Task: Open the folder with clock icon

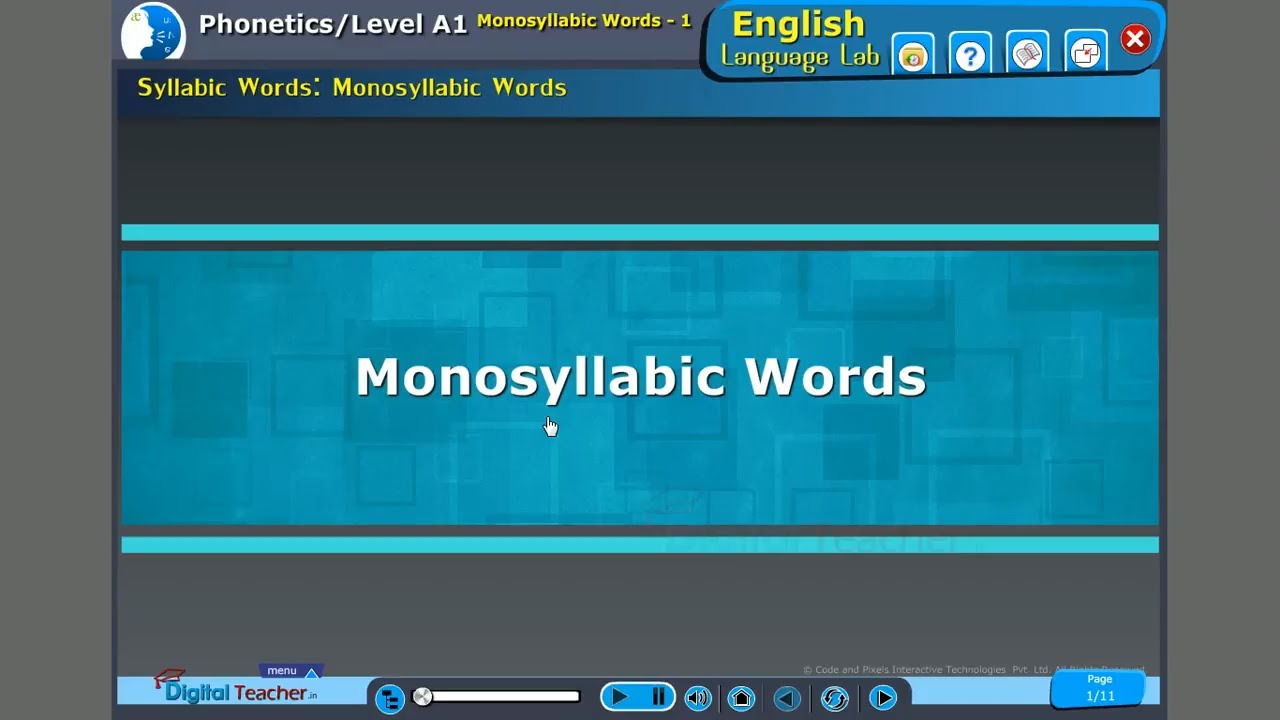Action: click(x=912, y=55)
